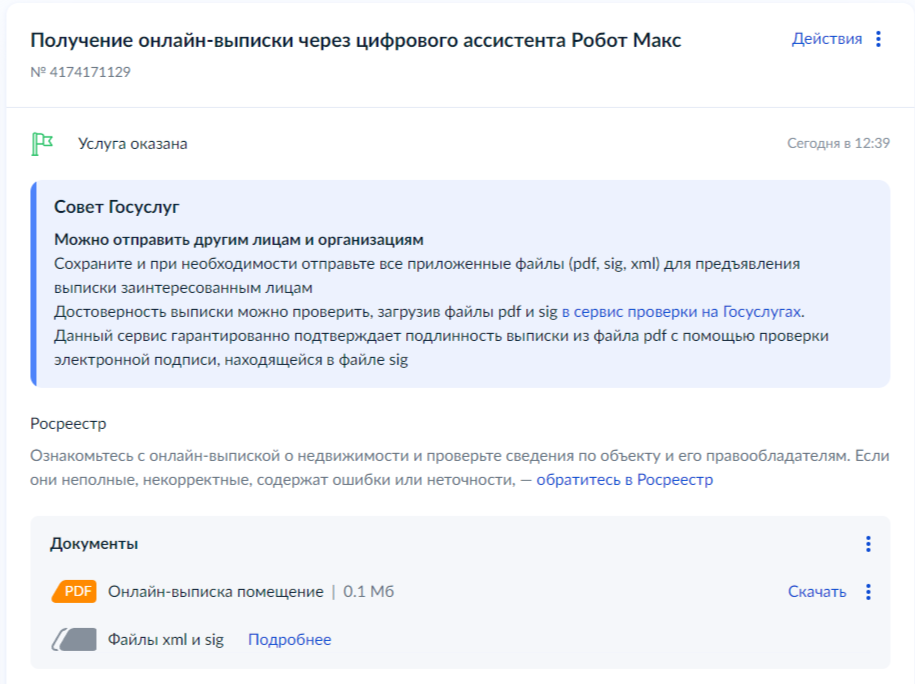Open the Документы section three-dot menu
The height and width of the screenshot is (684, 915).
pyautogui.click(x=868, y=544)
